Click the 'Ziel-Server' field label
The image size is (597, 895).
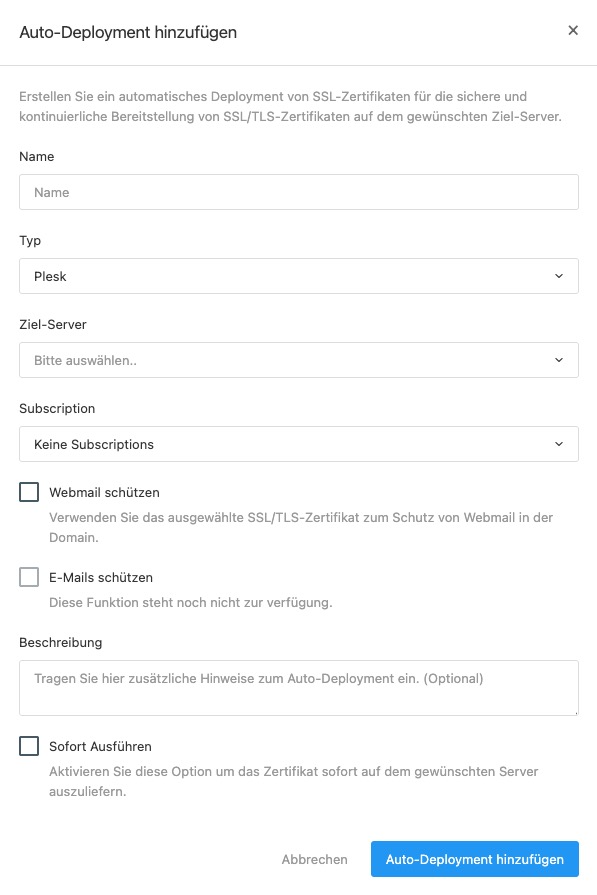tap(53, 324)
